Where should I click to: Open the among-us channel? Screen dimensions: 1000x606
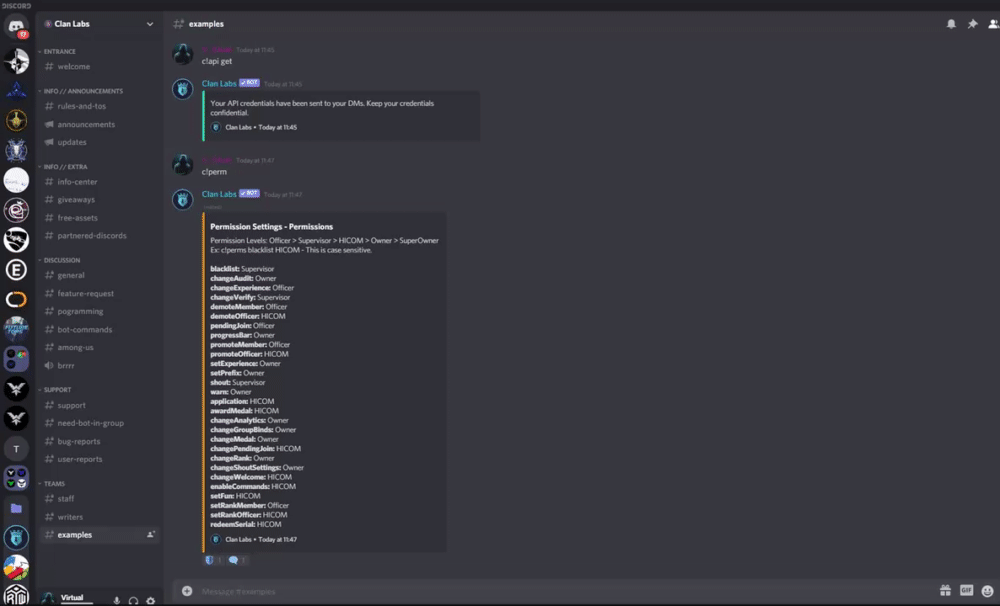(99, 348)
